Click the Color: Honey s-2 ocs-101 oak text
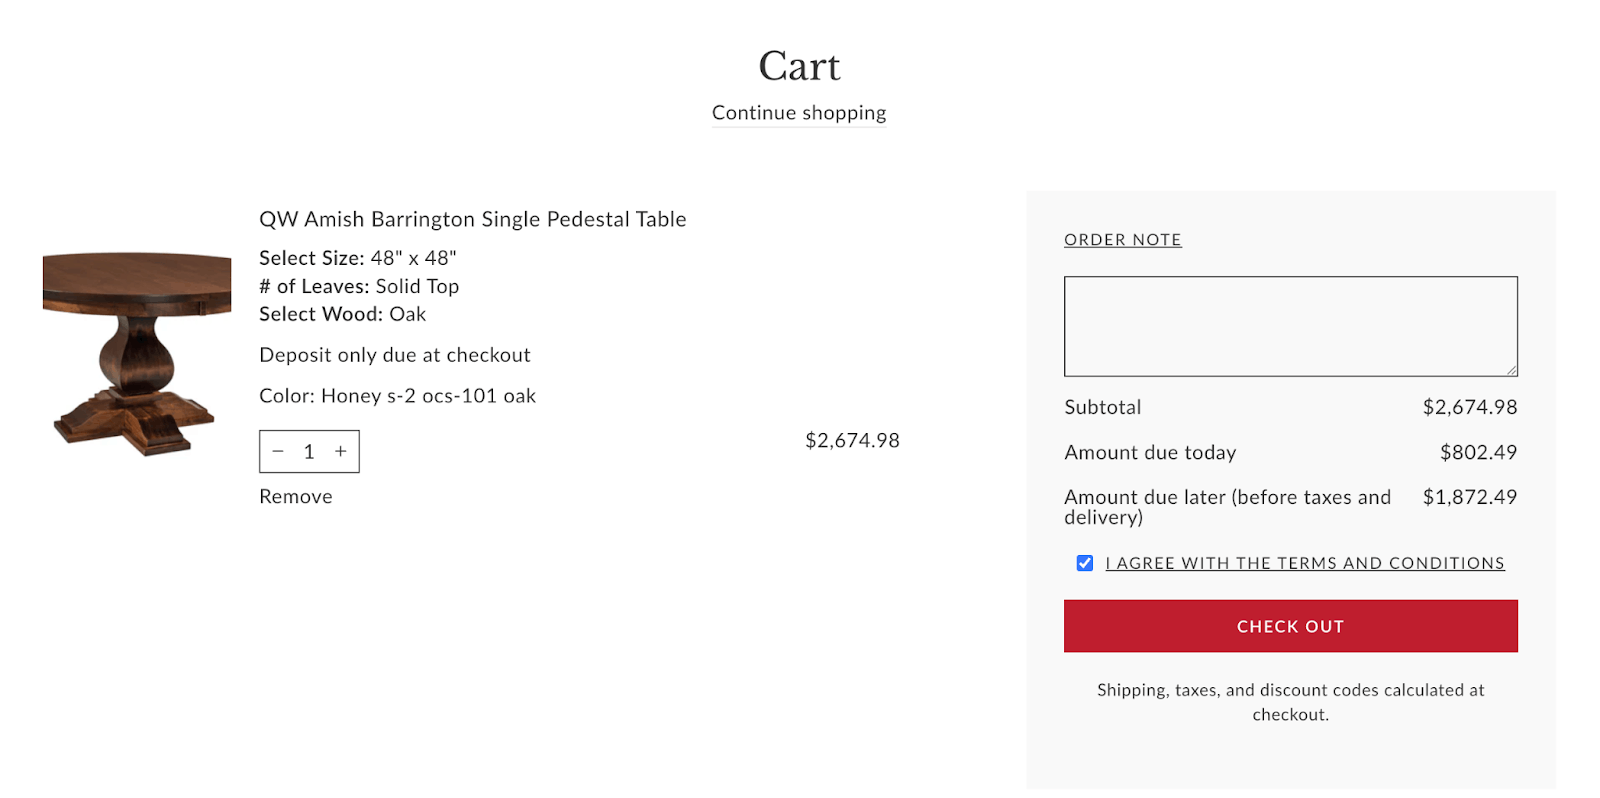 (397, 396)
